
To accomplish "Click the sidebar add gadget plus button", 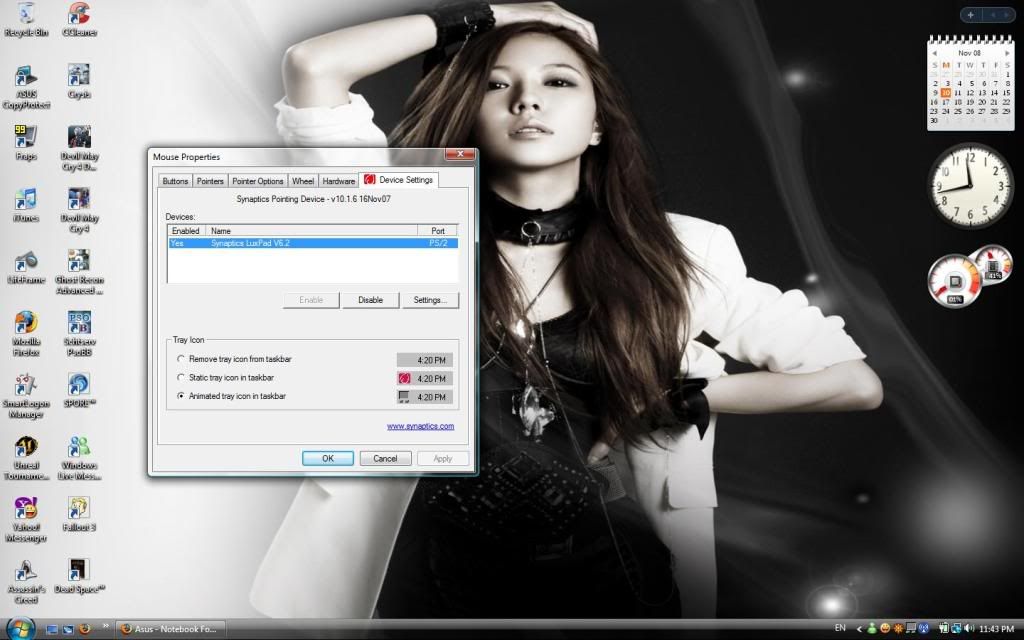I will 971,14.
